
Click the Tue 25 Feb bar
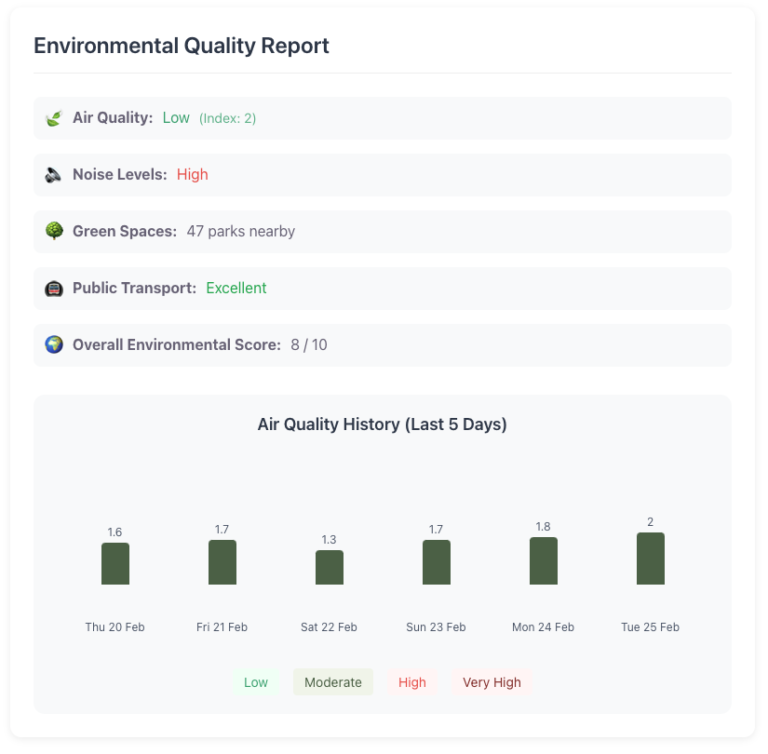click(650, 559)
